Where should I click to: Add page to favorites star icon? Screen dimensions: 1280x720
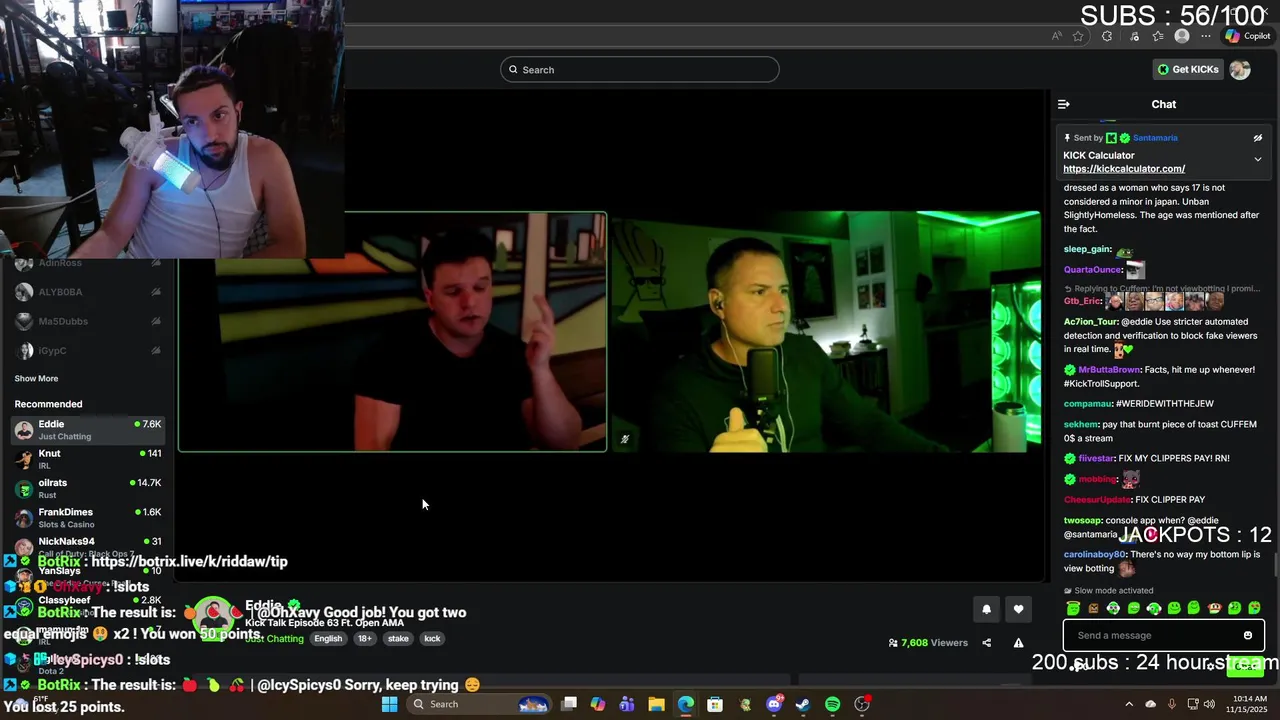(x=1078, y=36)
